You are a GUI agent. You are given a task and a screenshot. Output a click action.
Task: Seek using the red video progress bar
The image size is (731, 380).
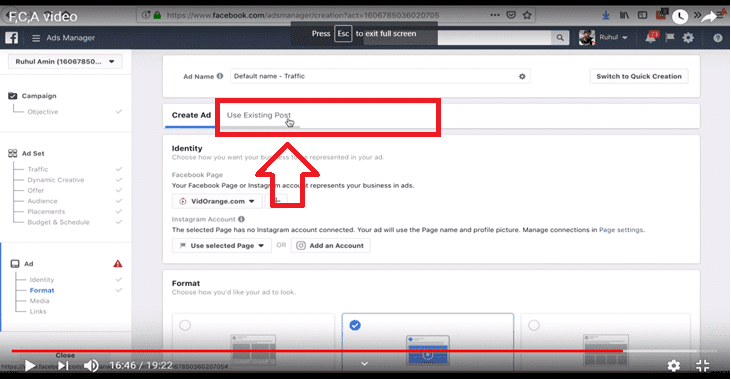pos(317,351)
